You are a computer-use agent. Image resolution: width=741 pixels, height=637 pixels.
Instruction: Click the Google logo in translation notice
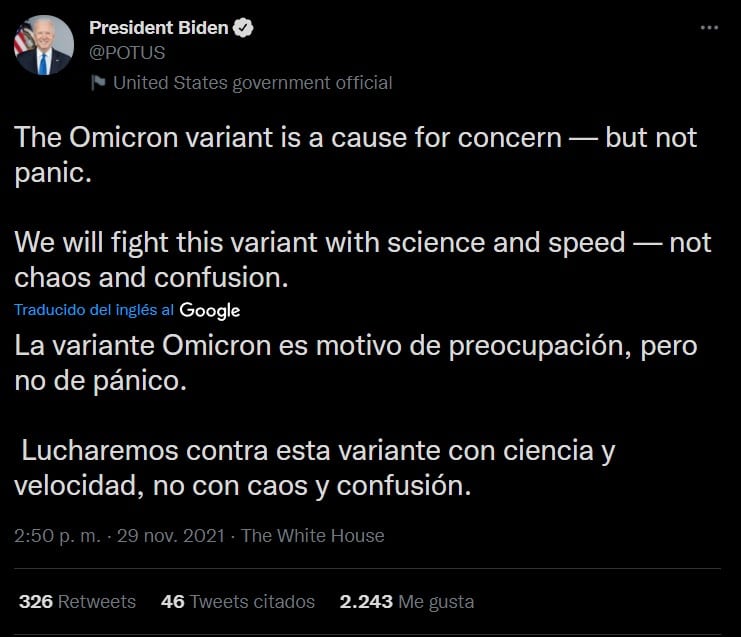pyautogui.click(x=210, y=310)
